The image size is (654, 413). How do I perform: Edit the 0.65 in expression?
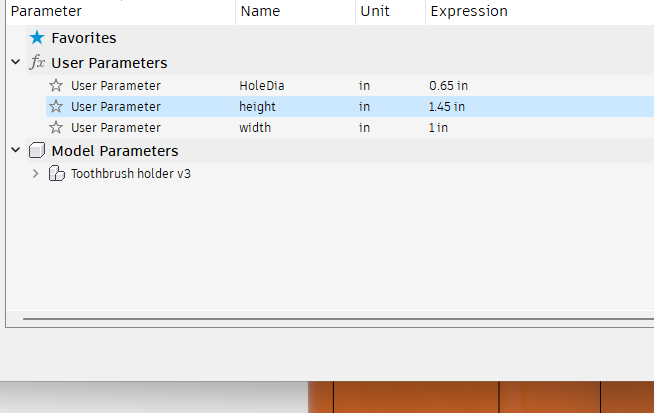click(x=448, y=86)
